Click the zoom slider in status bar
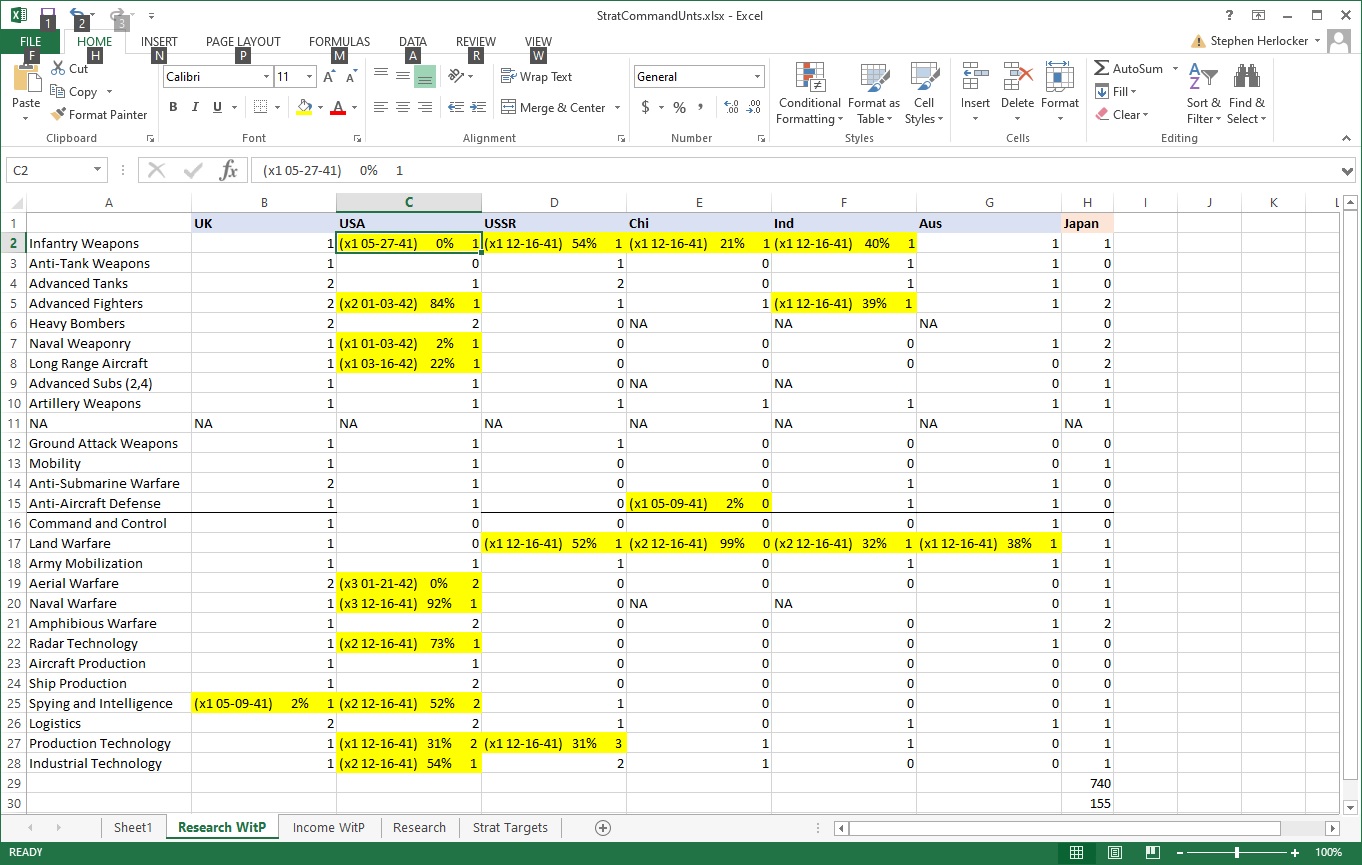Screen dimensions: 1362x865 (1237, 853)
